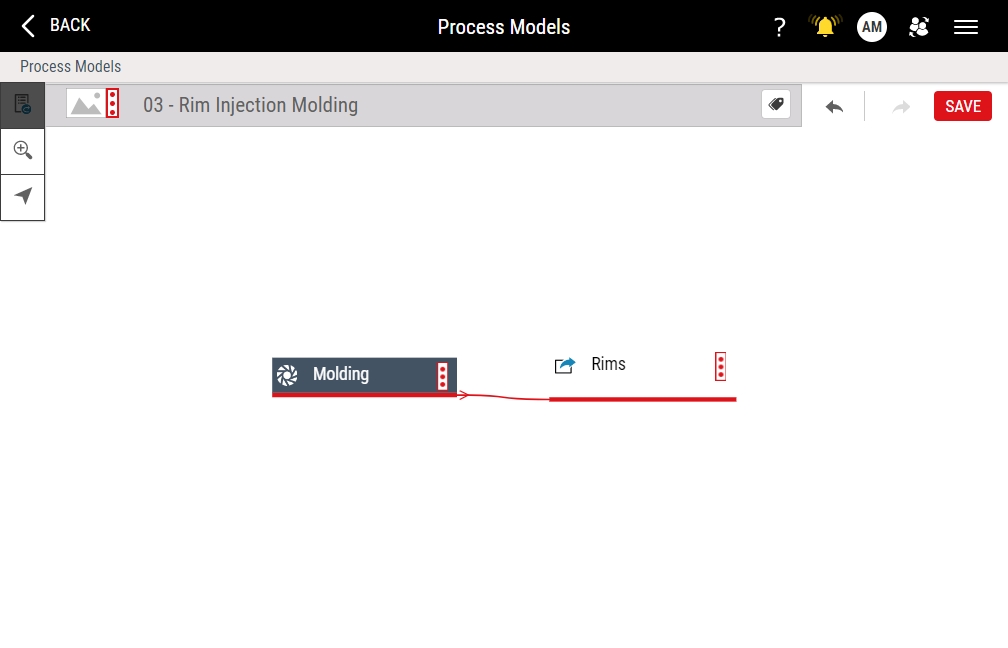
Task: Save the process model
Action: point(962,106)
